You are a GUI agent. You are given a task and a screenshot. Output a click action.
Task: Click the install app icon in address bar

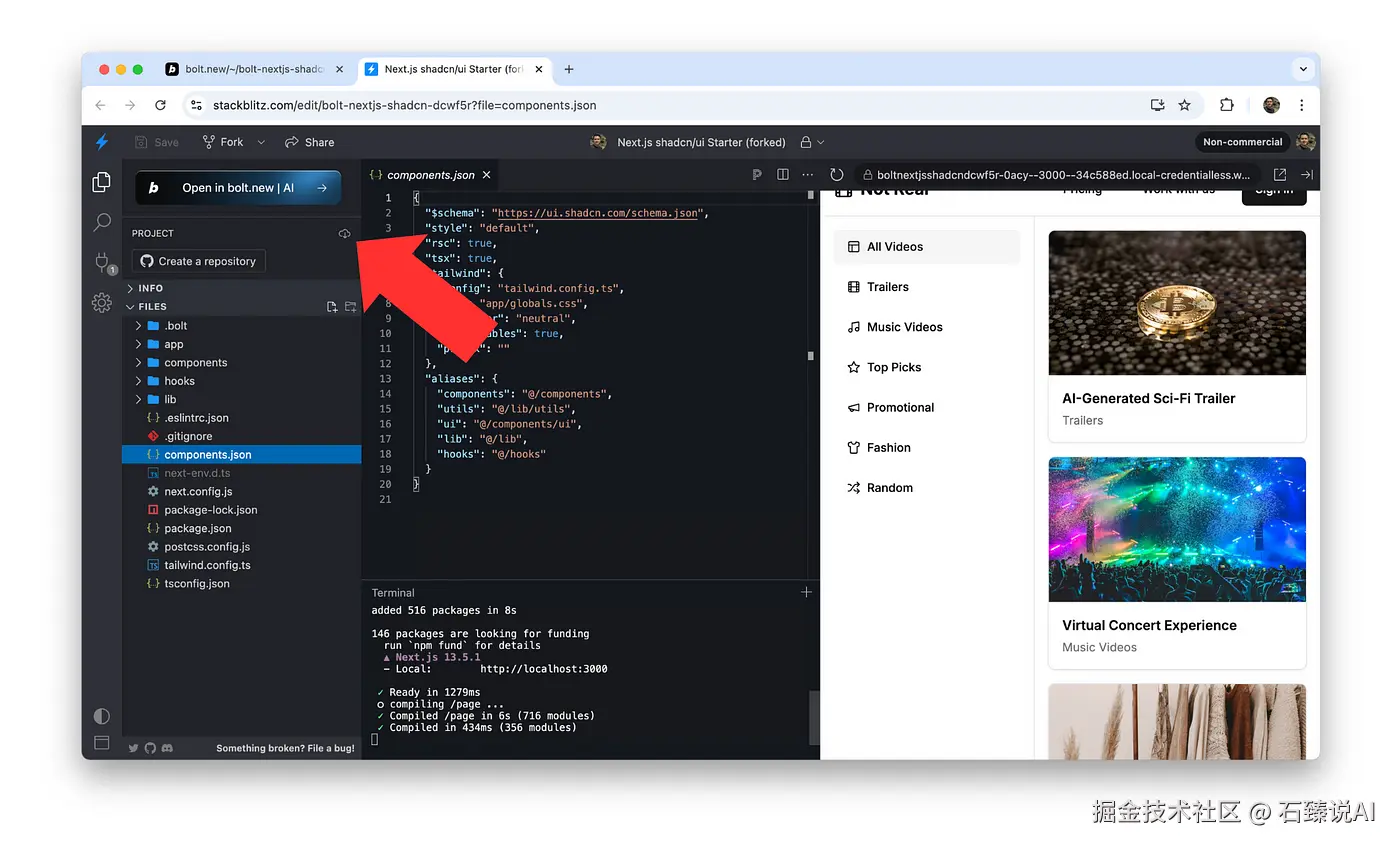click(1158, 105)
